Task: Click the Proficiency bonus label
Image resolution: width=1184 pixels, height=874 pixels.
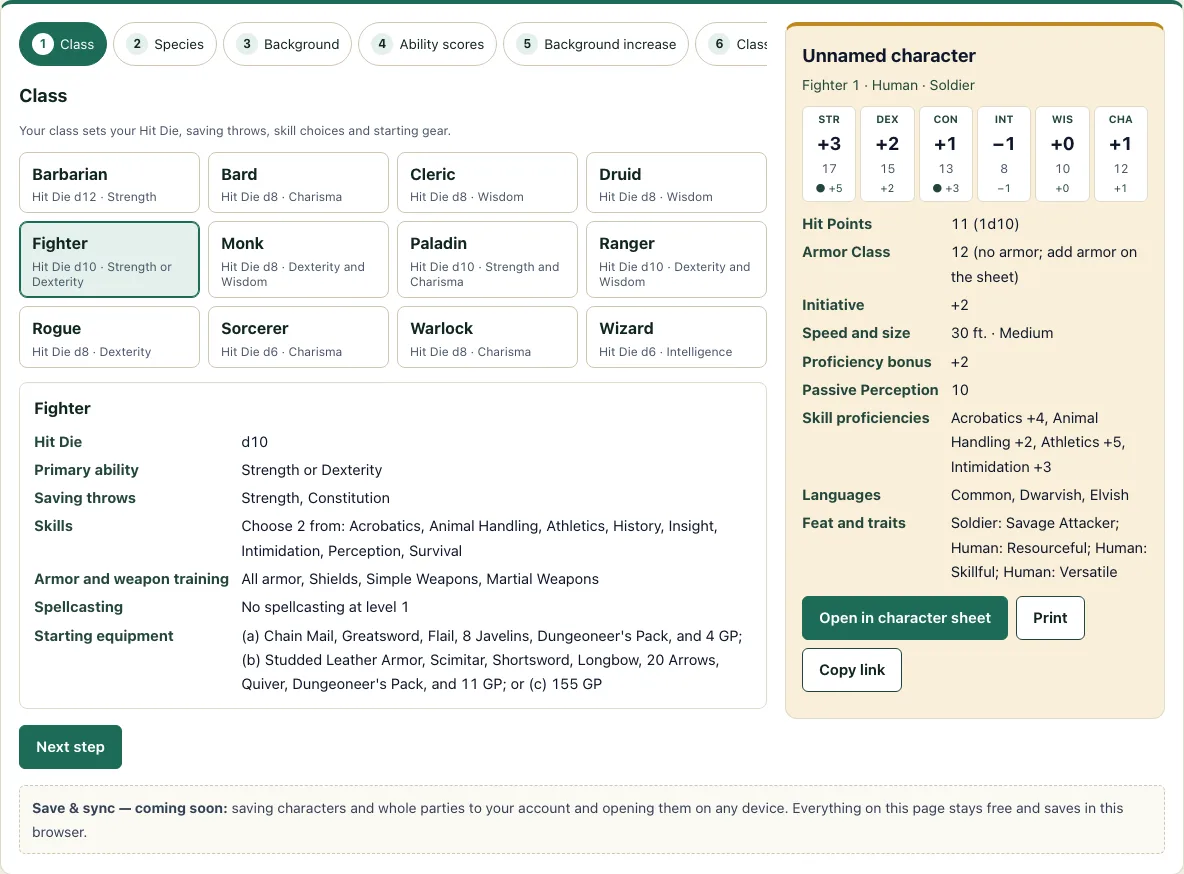Action: point(866,362)
